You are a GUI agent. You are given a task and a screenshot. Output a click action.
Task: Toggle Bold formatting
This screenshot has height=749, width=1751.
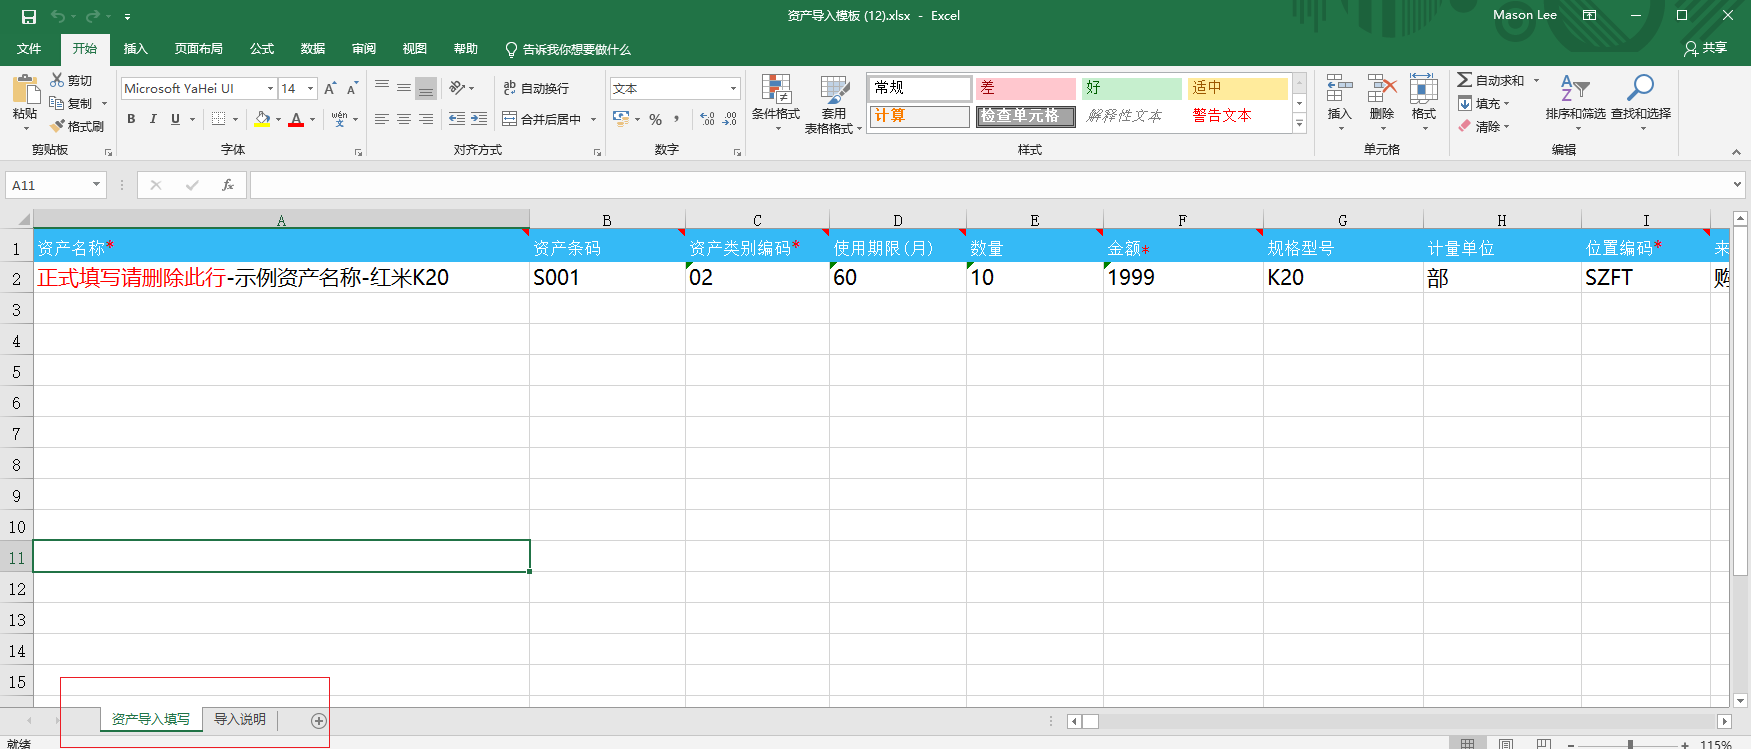point(131,119)
